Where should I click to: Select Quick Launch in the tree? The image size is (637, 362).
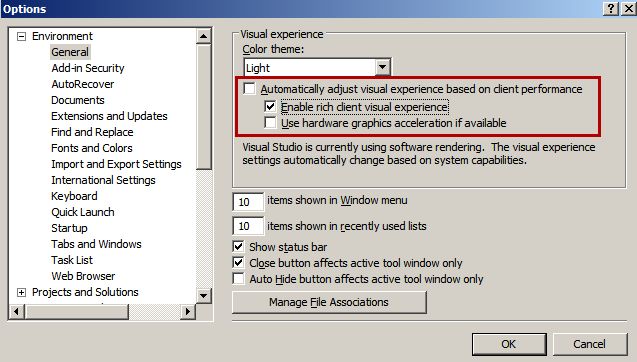coord(83,212)
